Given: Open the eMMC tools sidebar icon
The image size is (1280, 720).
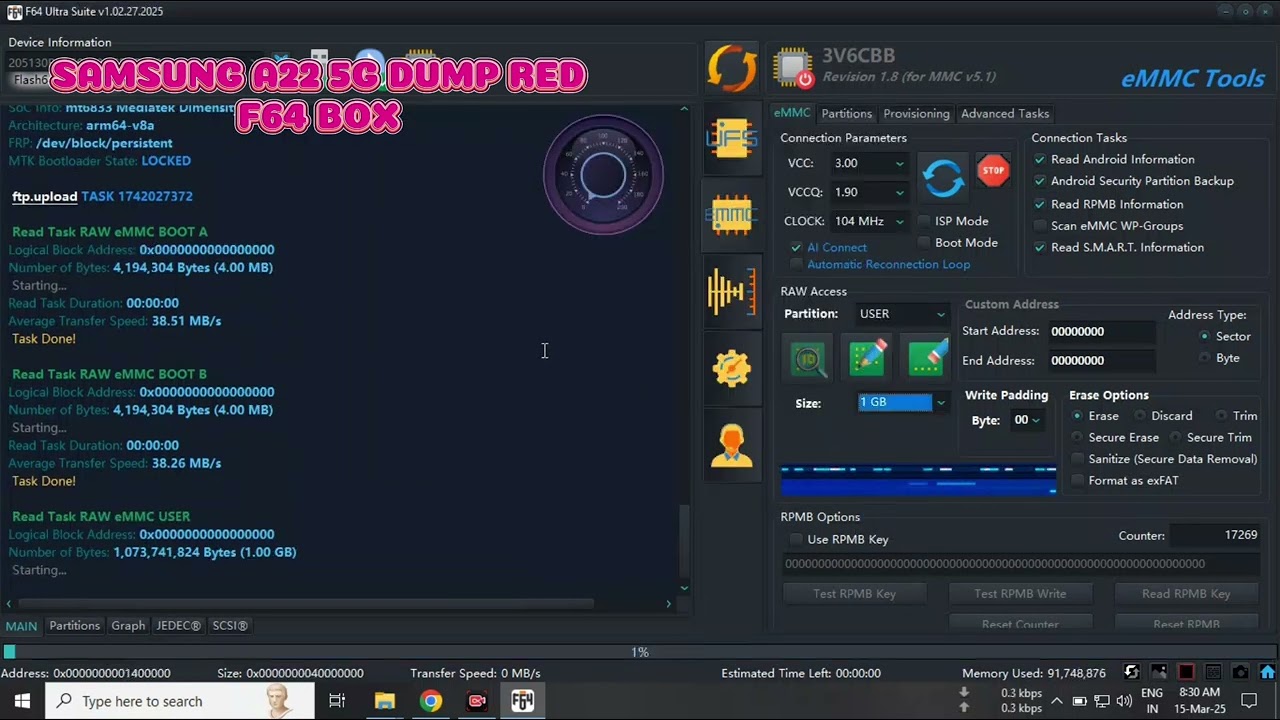Looking at the screenshot, I should (x=732, y=215).
